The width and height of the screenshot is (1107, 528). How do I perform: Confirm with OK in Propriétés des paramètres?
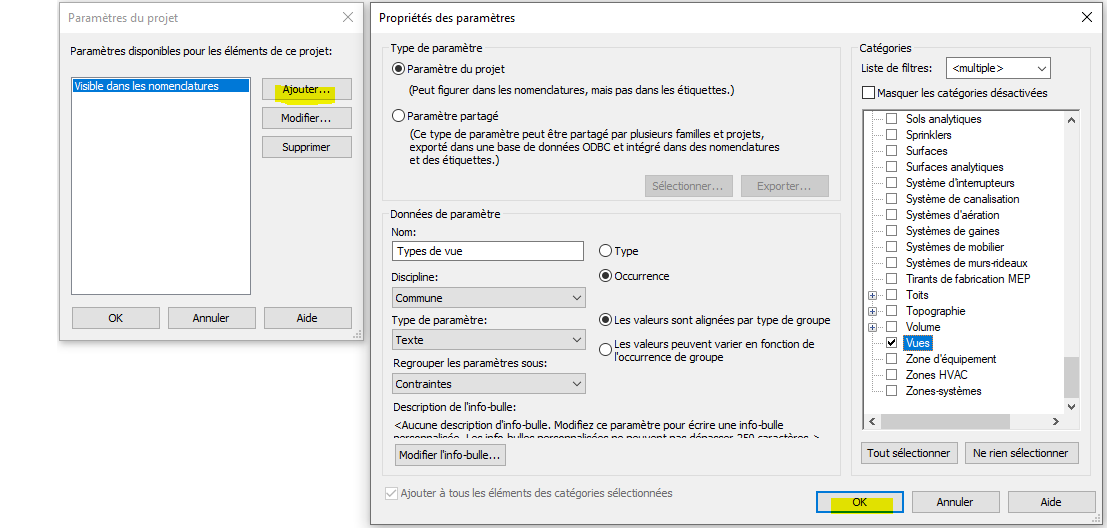click(x=859, y=502)
